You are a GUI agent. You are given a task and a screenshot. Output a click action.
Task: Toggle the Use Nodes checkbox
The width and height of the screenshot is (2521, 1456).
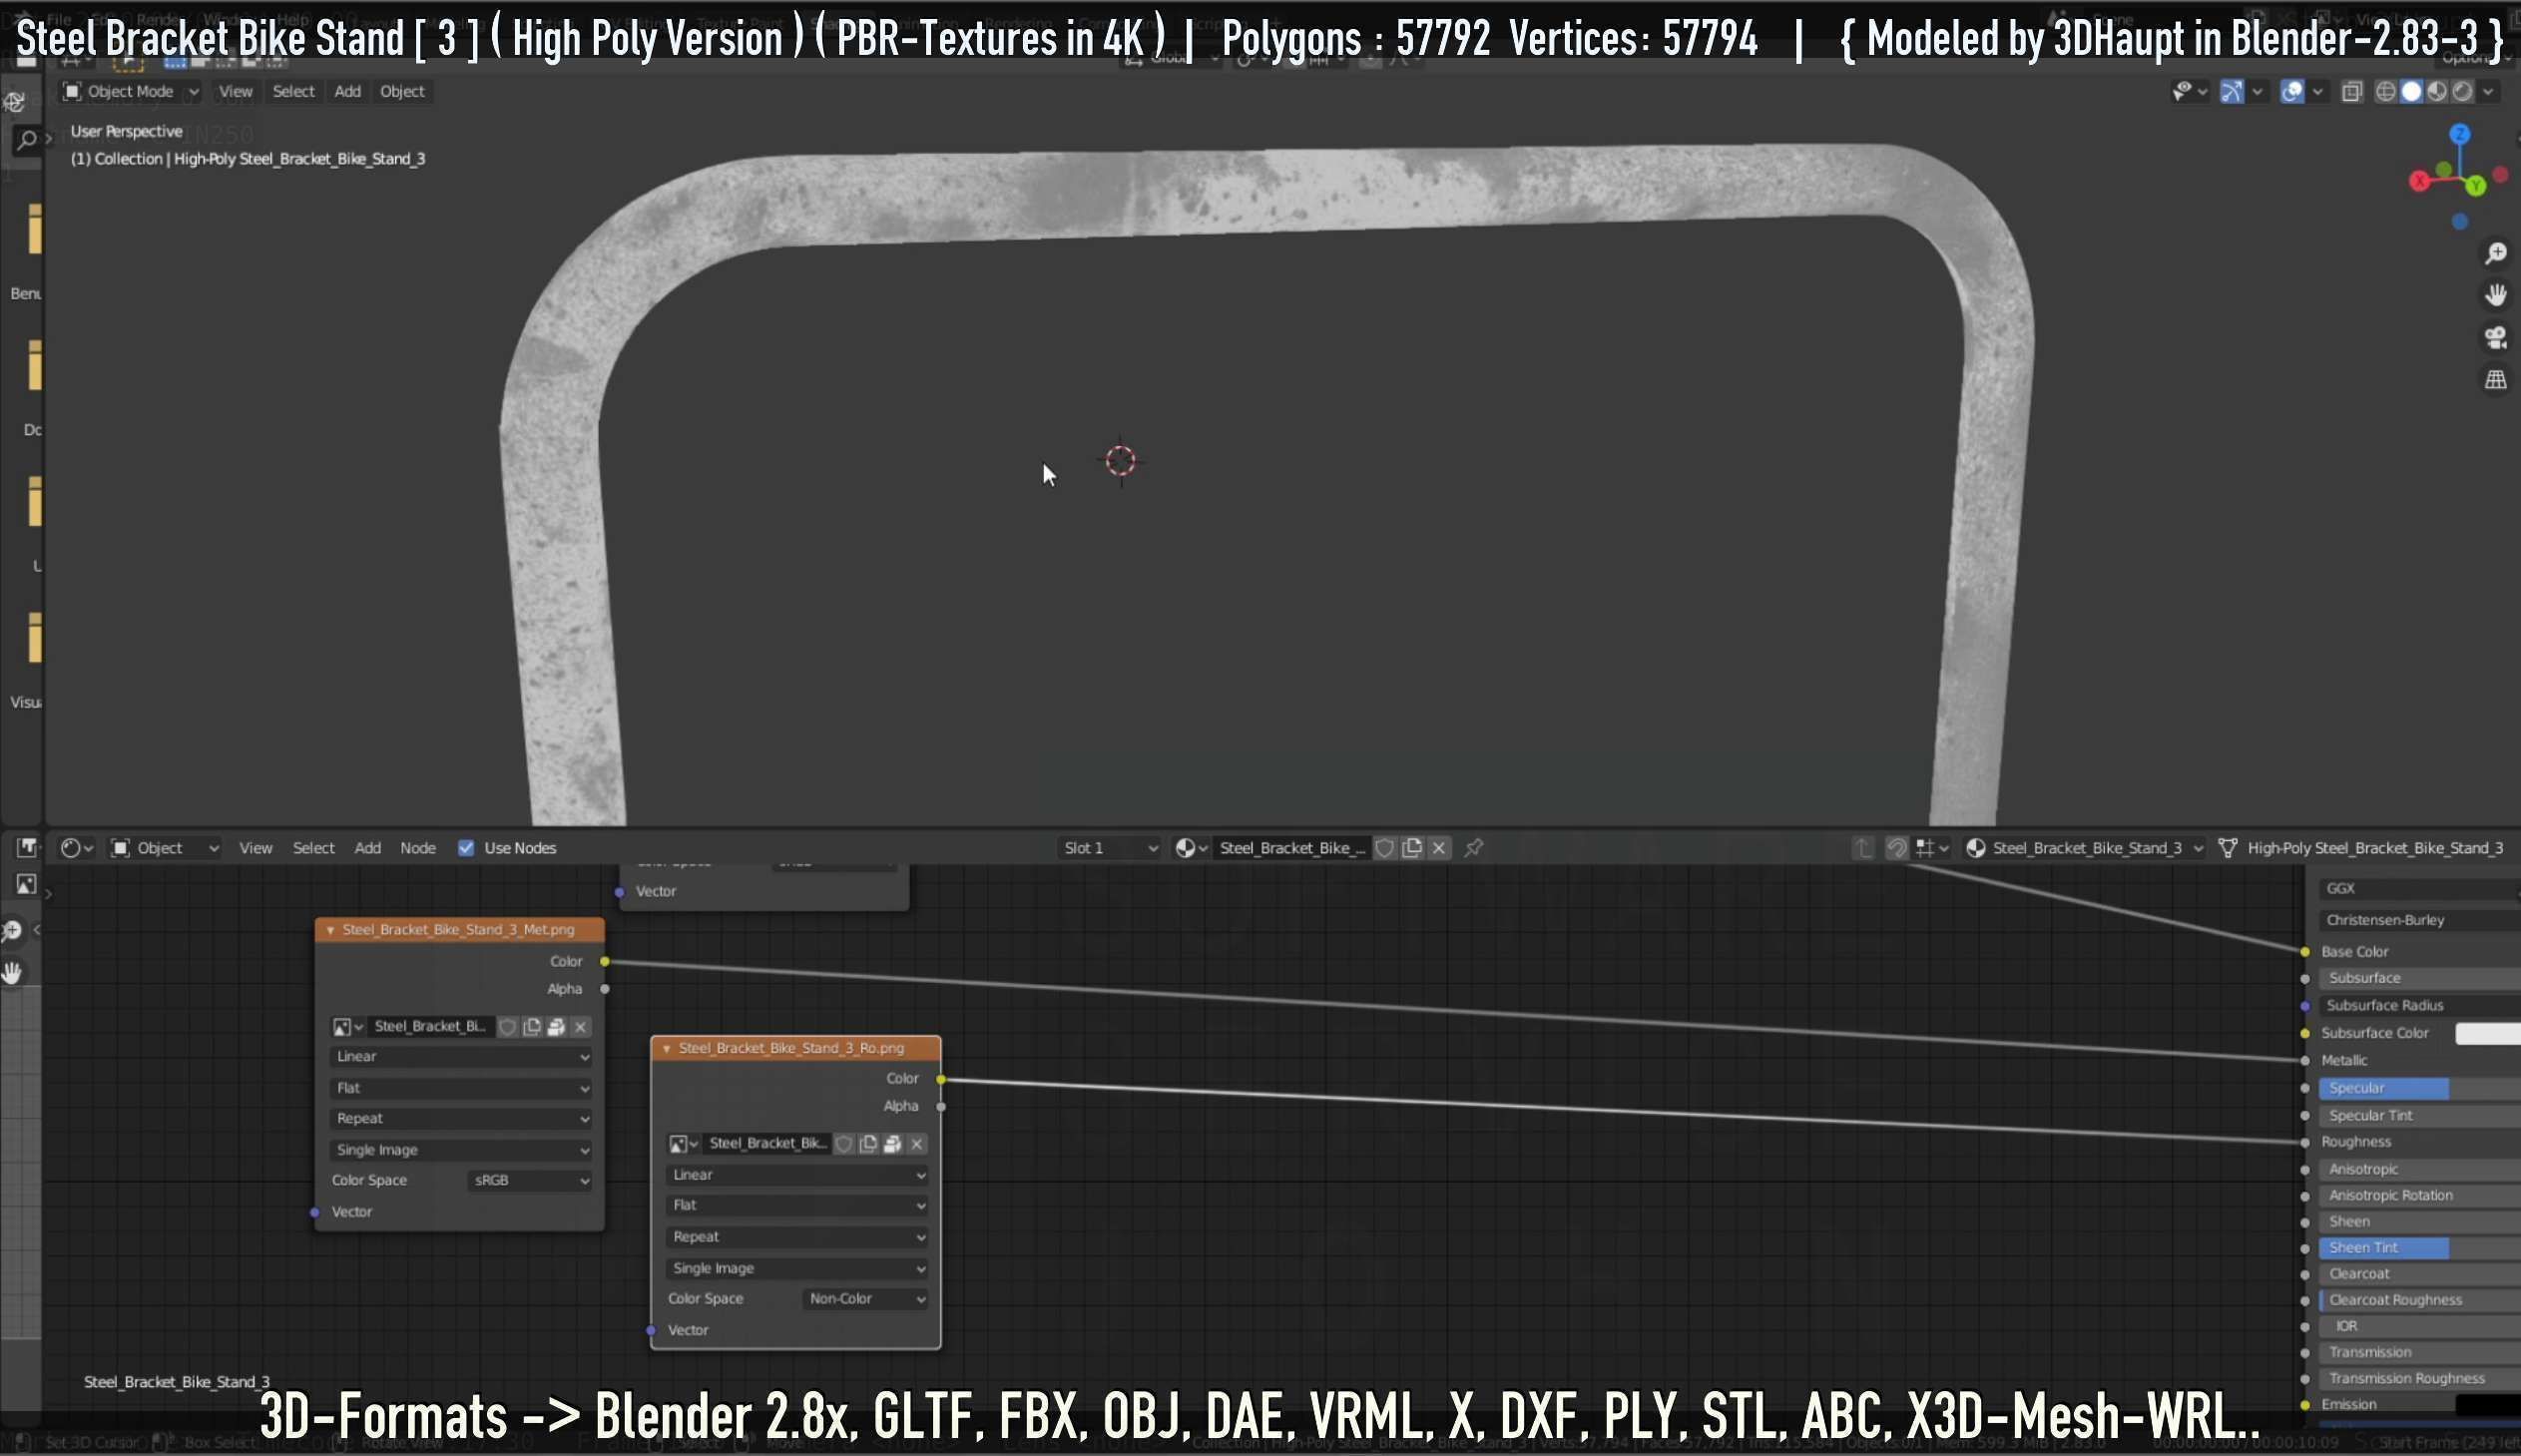466,848
